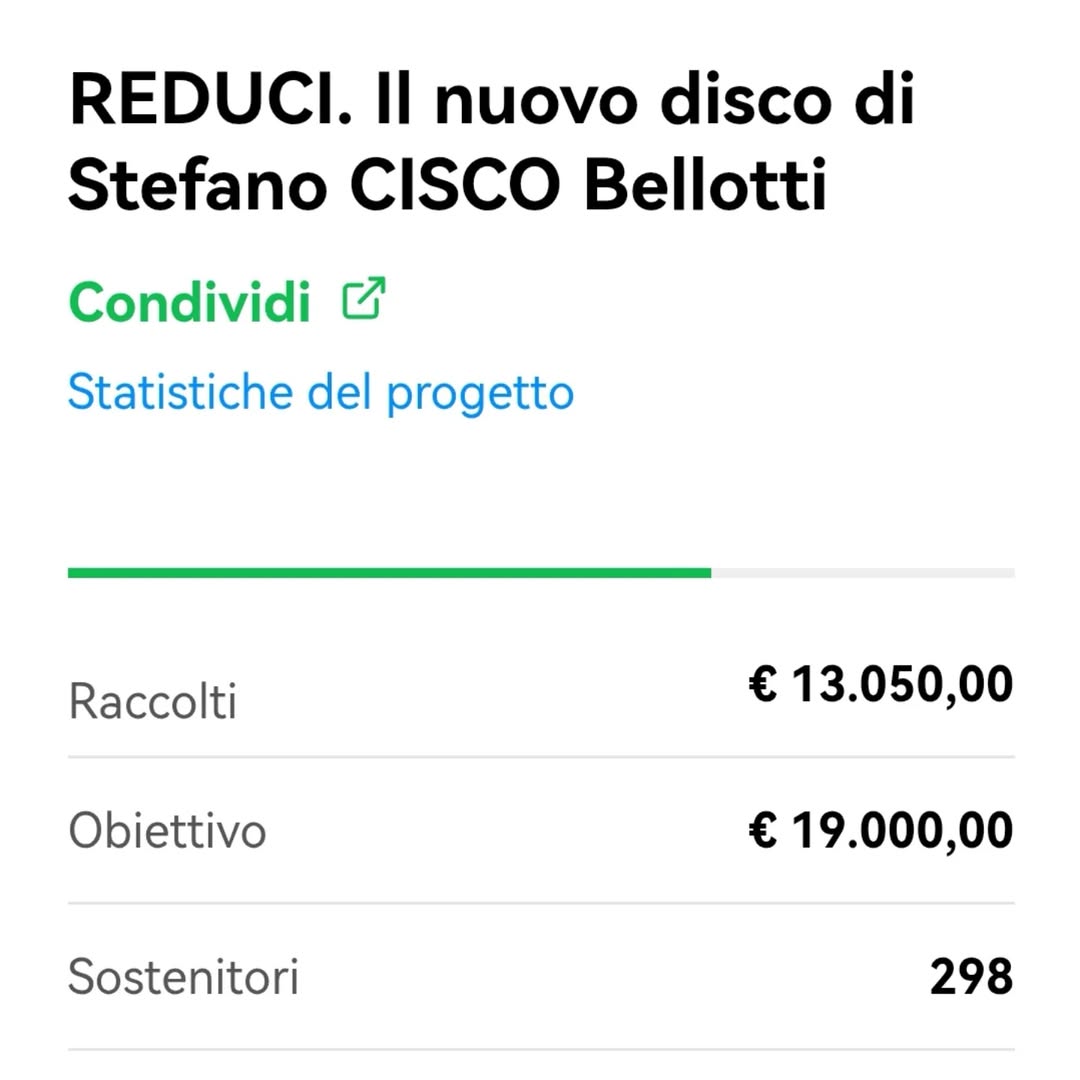Viewport: 1080px width, 1080px height.
Task: Click the 298 supporters count
Action: click(970, 977)
